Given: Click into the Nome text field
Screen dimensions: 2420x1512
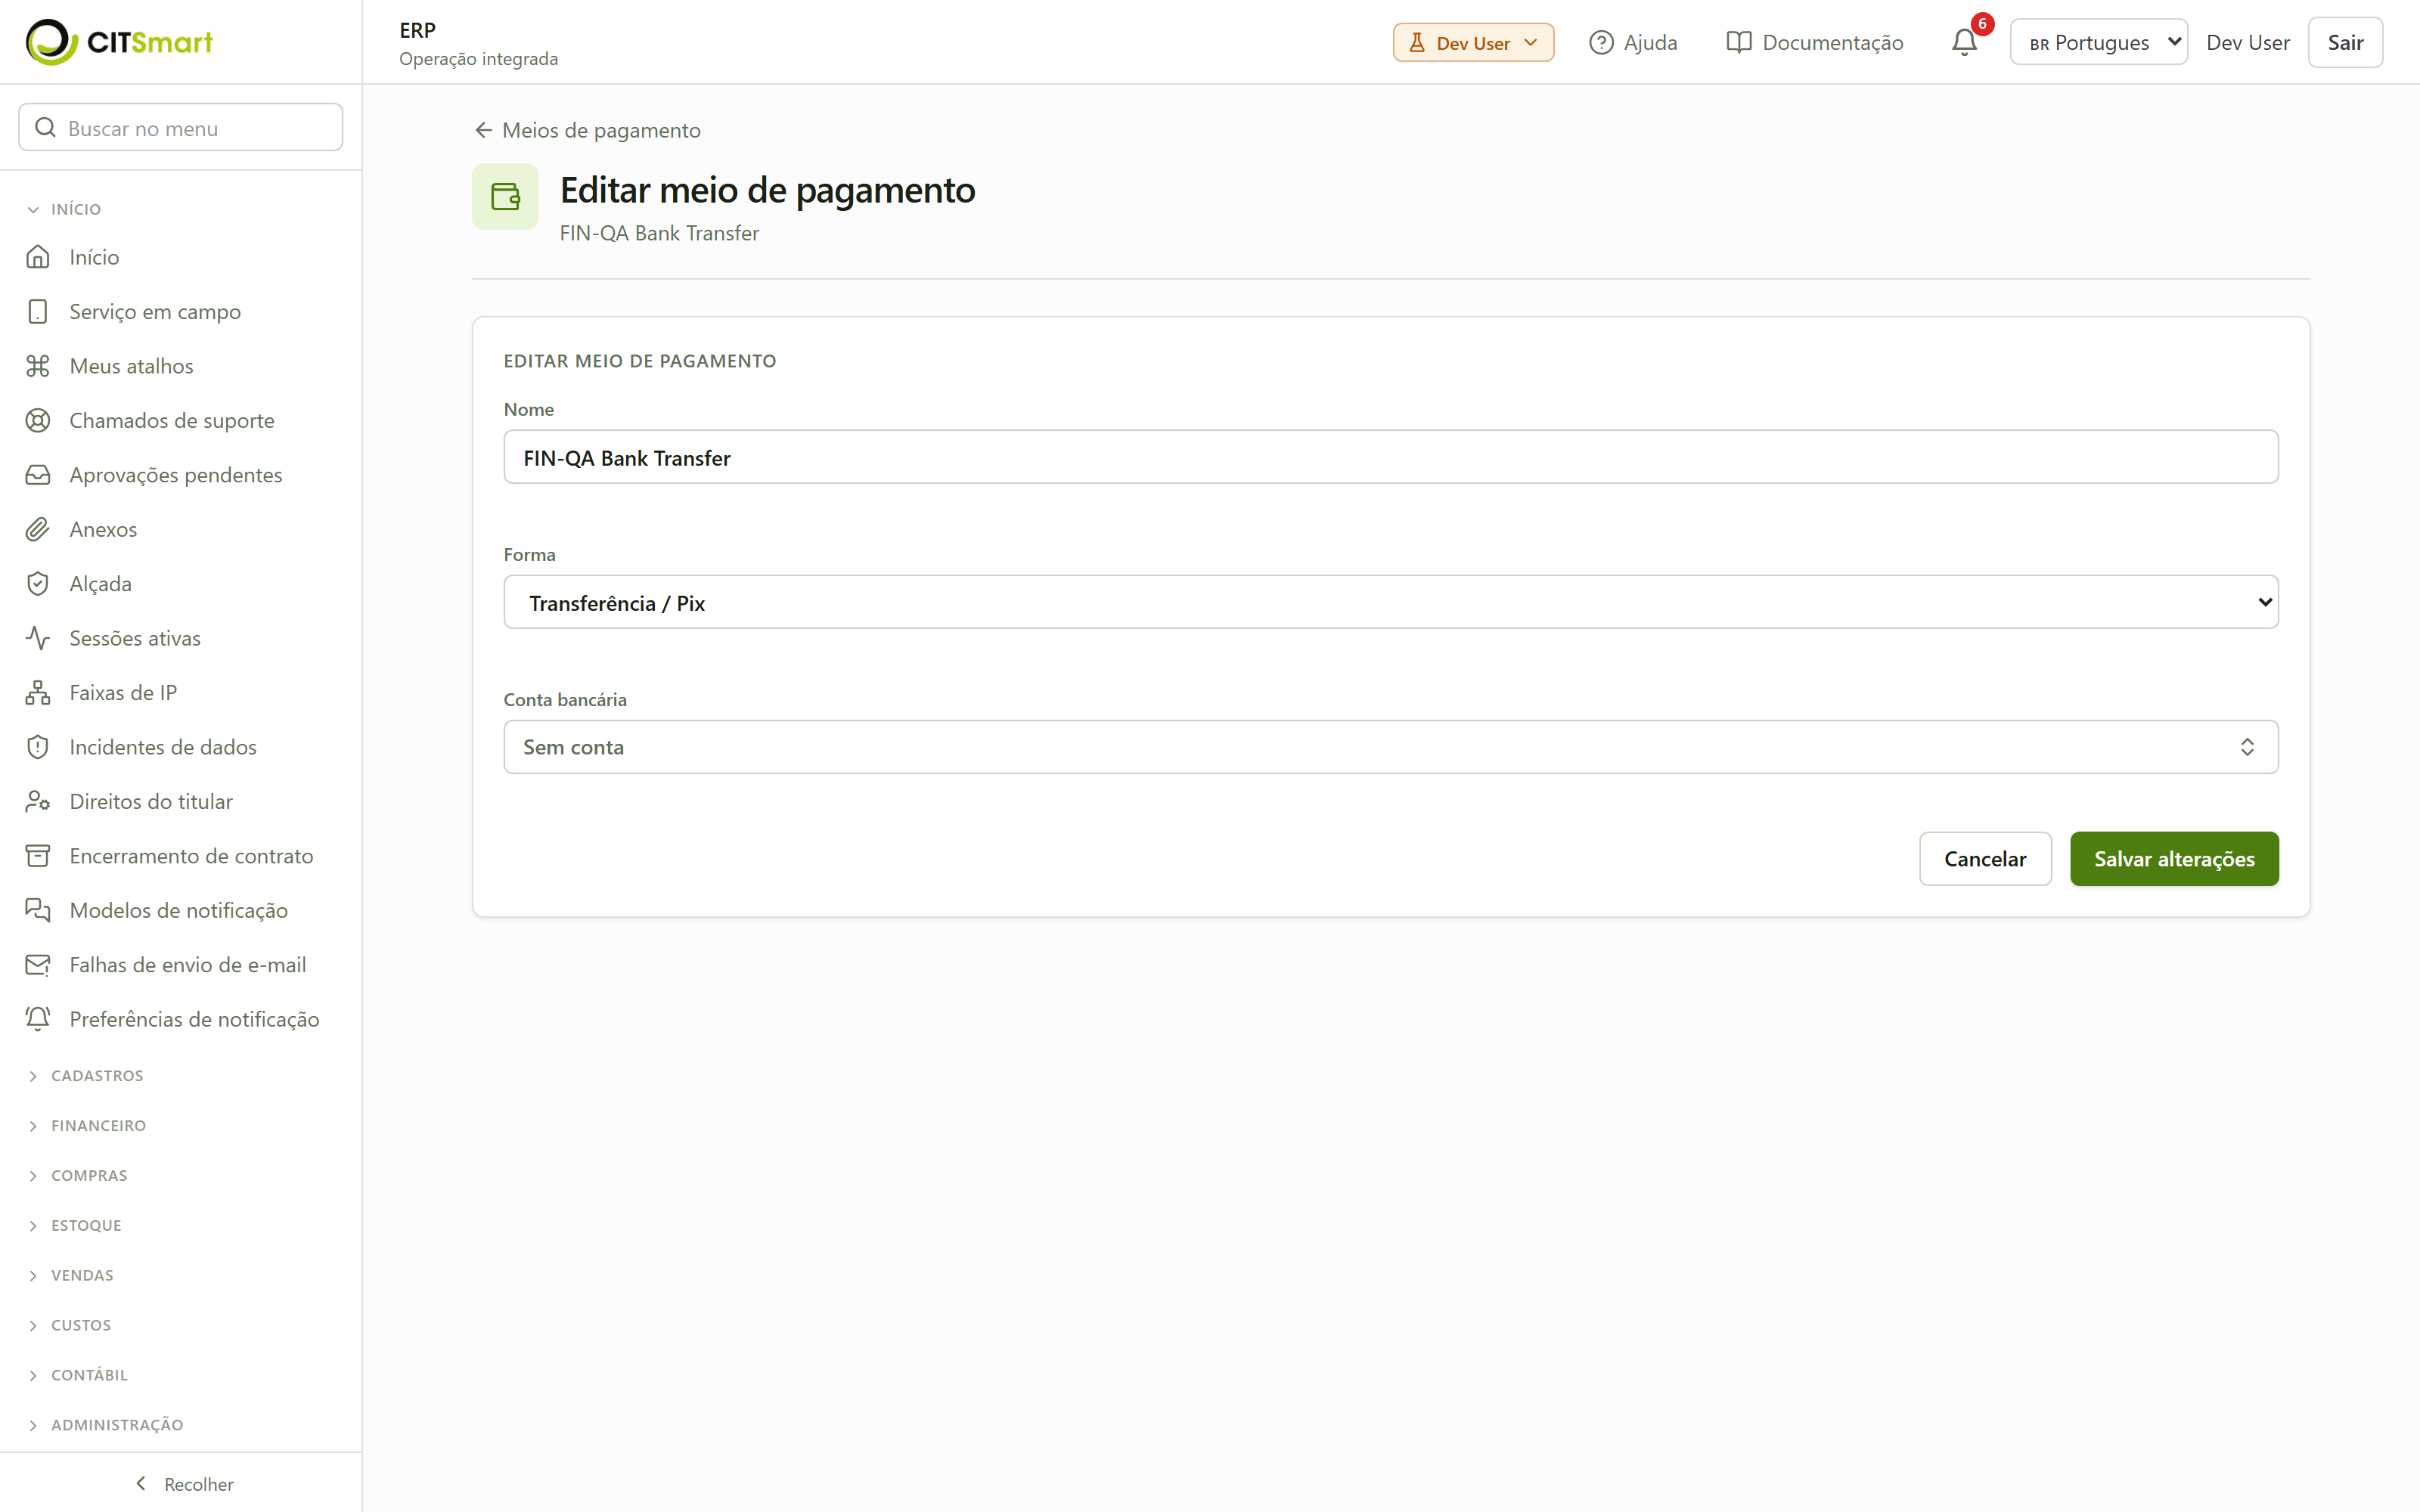Looking at the screenshot, I should coord(1391,457).
